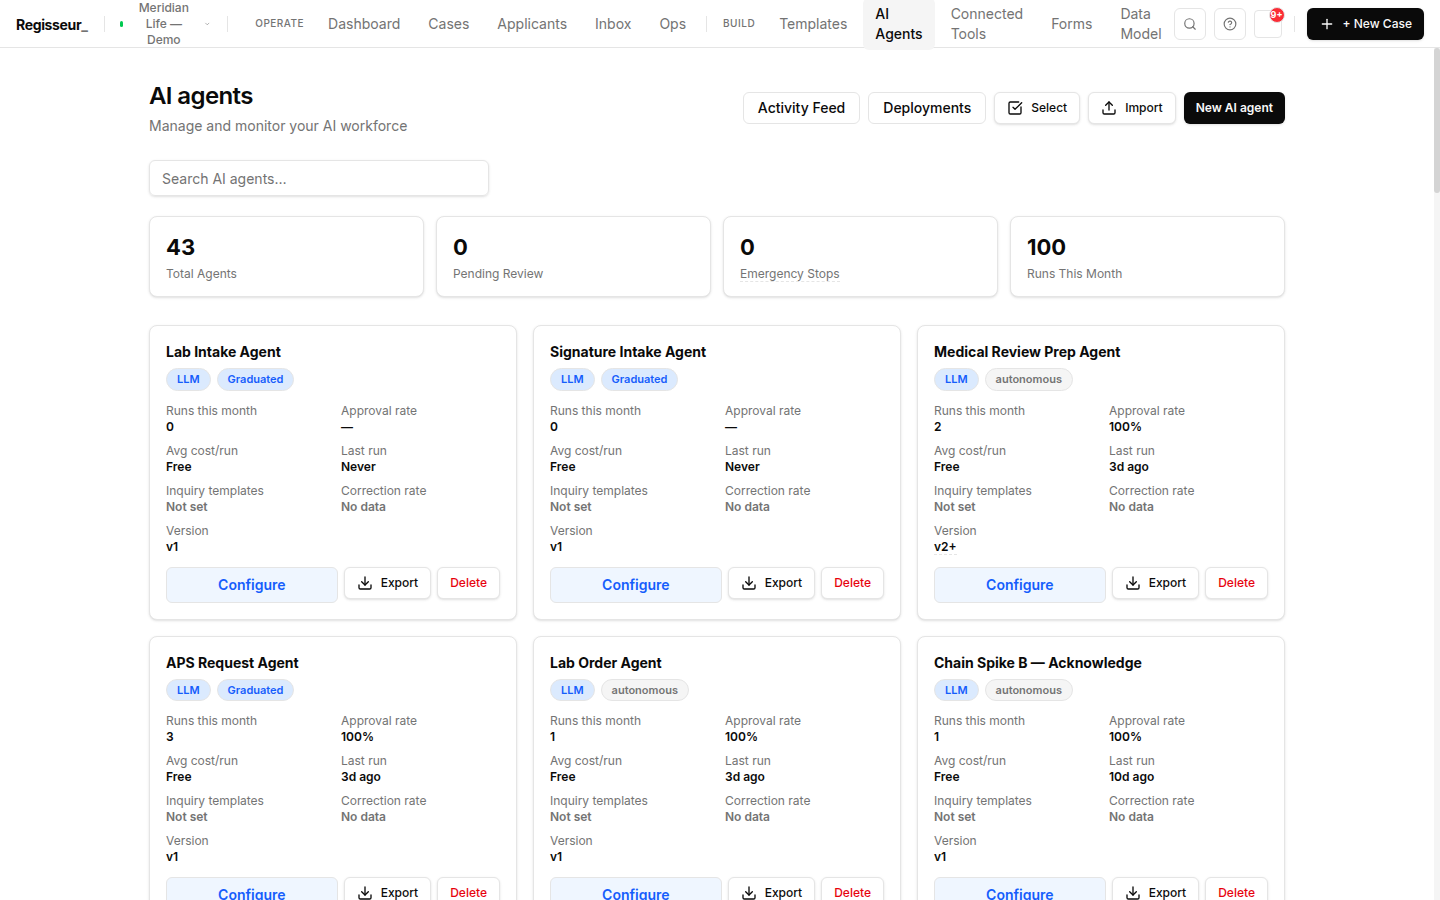Delete the Lab Intake Agent
This screenshot has width=1440, height=900.
[x=468, y=583]
